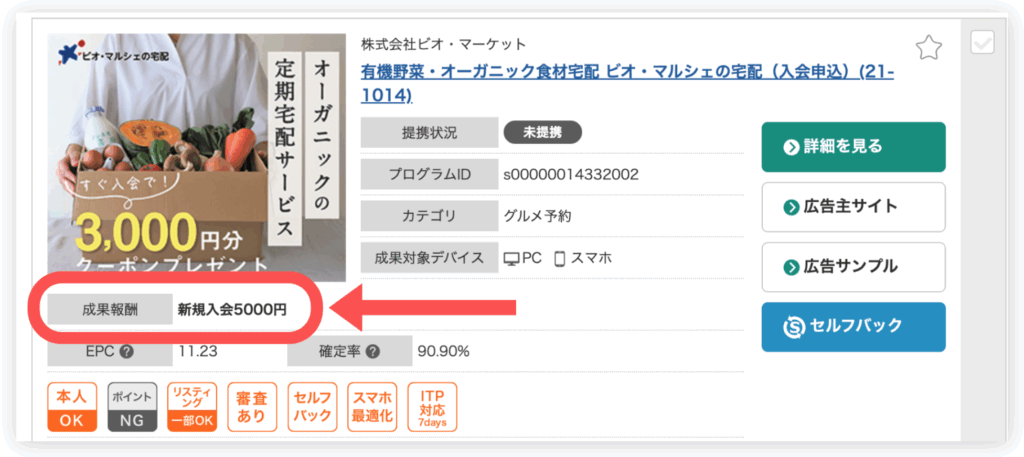Click the organic delivery banner image
Image resolution: width=1024 pixels, height=457 pixels.
(196, 157)
